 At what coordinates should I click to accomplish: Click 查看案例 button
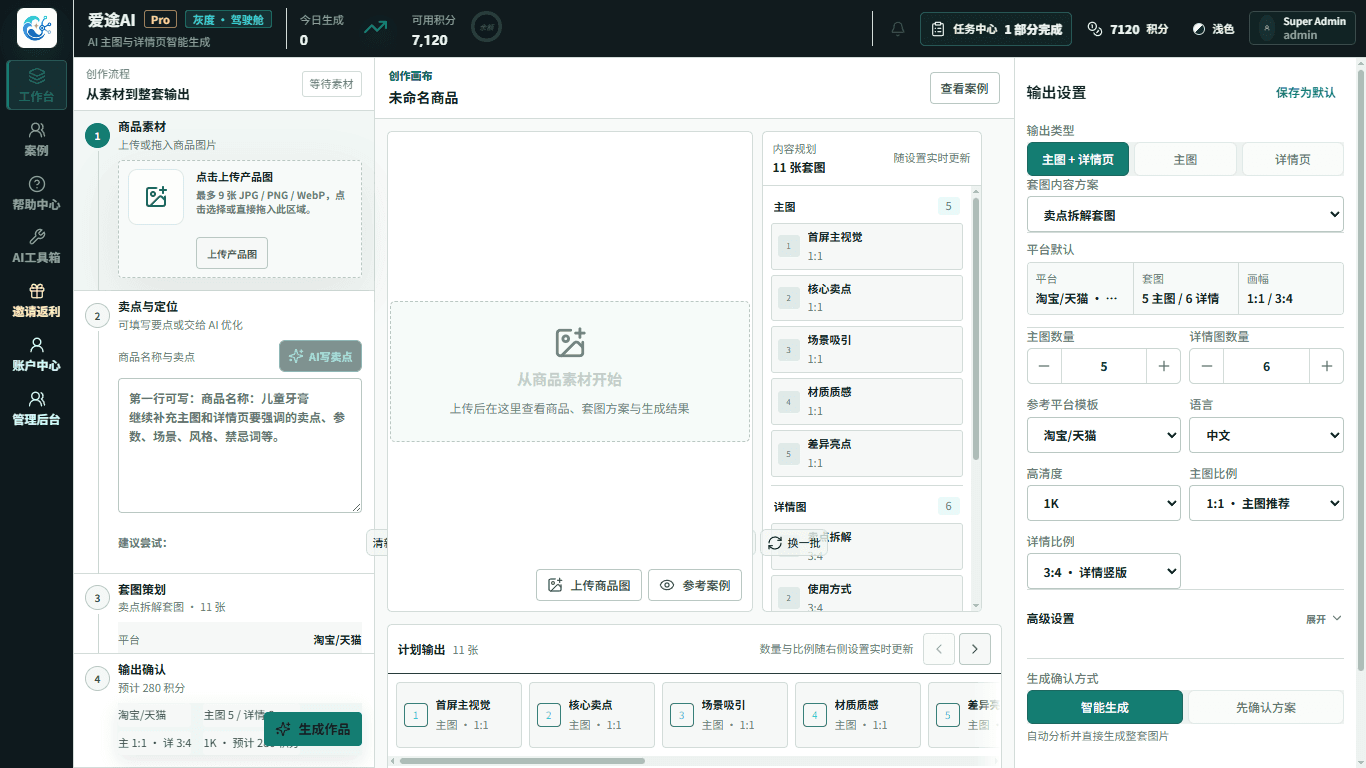pyautogui.click(x=965, y=88)
